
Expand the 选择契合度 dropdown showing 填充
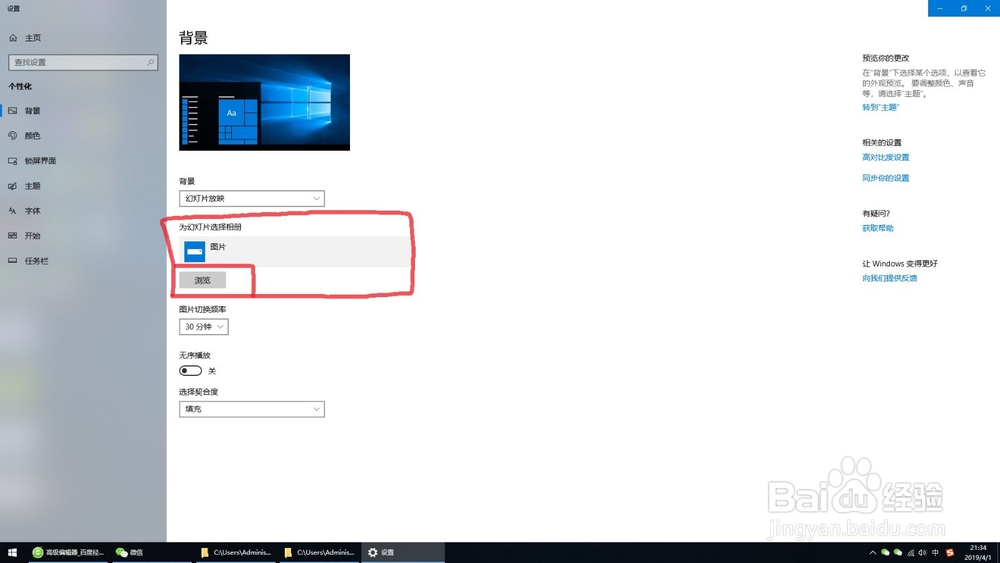click(252, 409)
